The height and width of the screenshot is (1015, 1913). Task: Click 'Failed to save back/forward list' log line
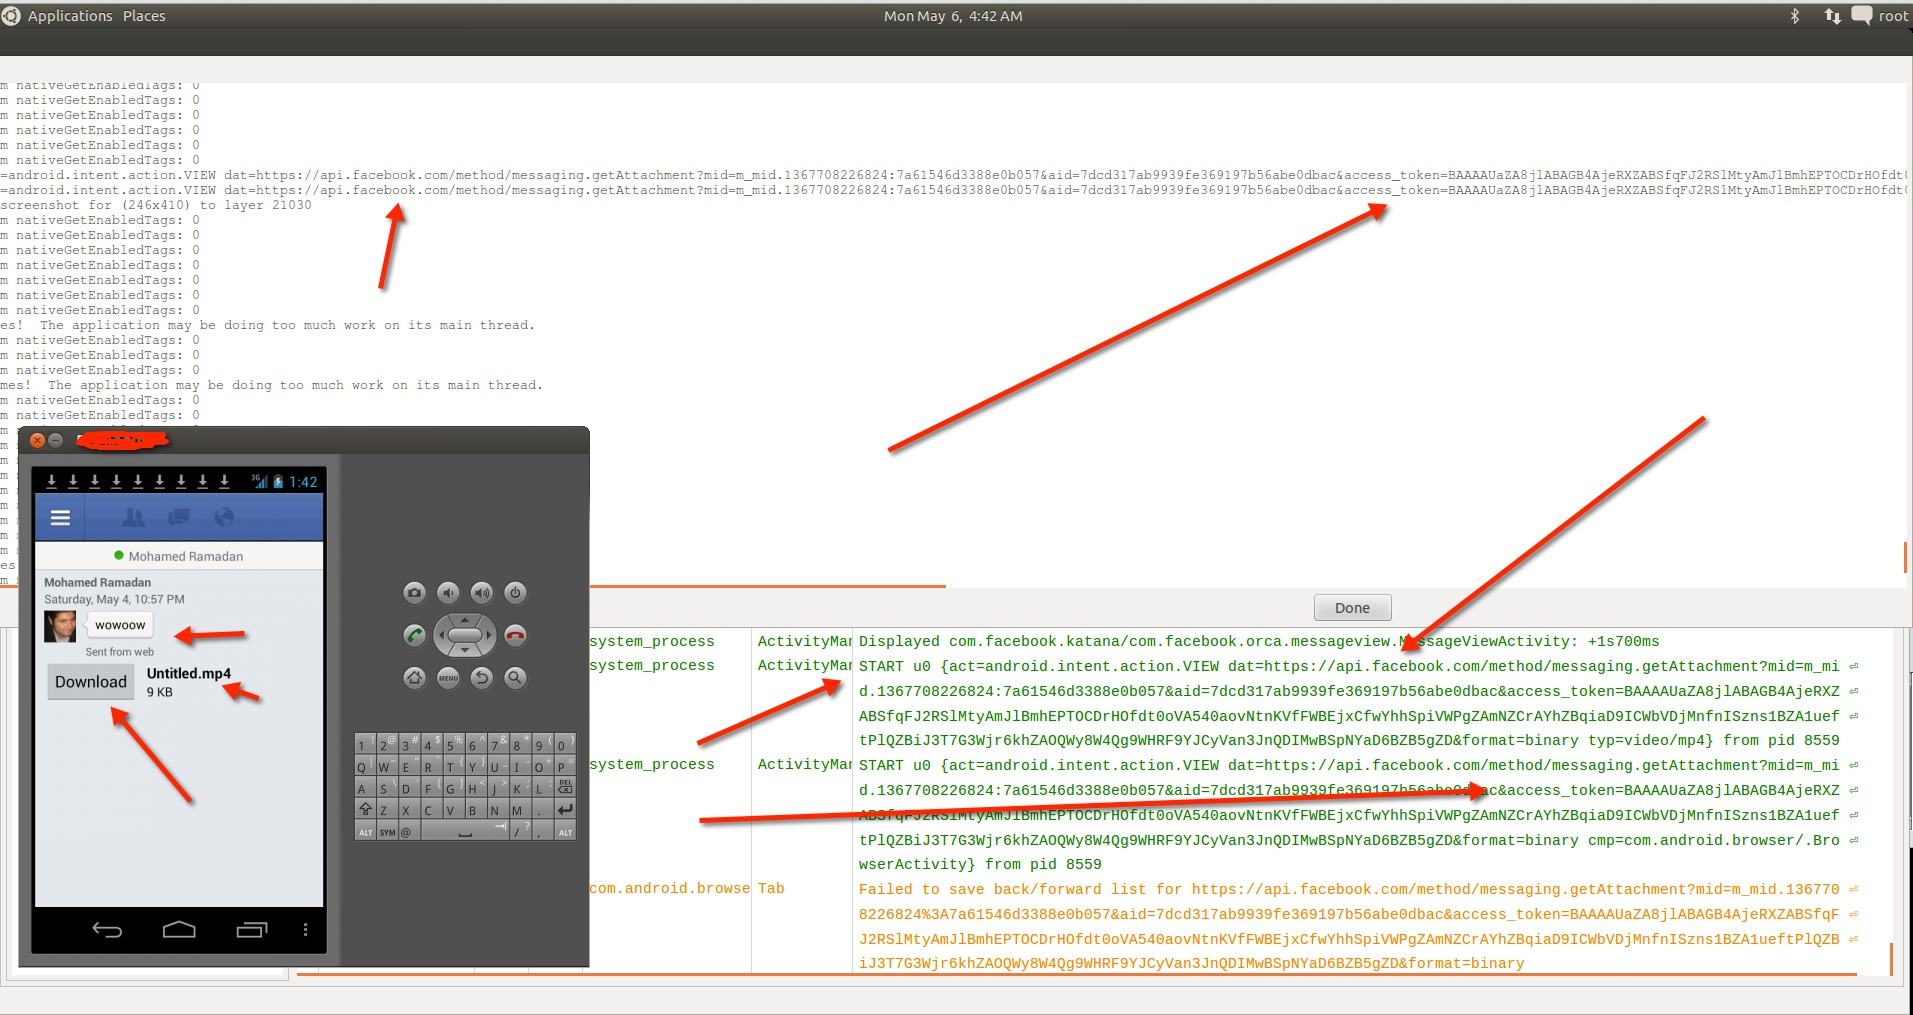point(1348,926)
